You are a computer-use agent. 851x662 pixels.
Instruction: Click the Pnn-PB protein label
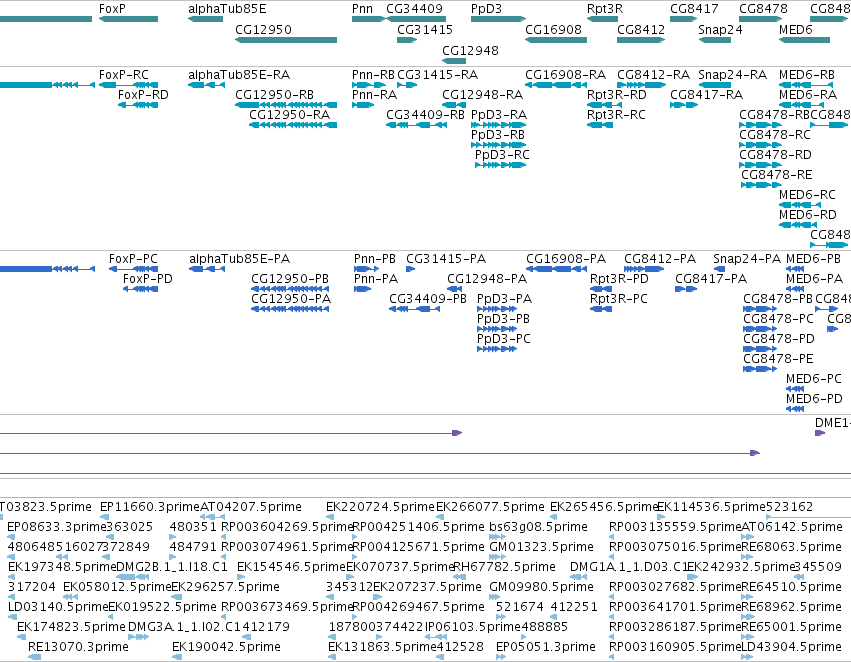pyautogui.click(x=374, y=258)
